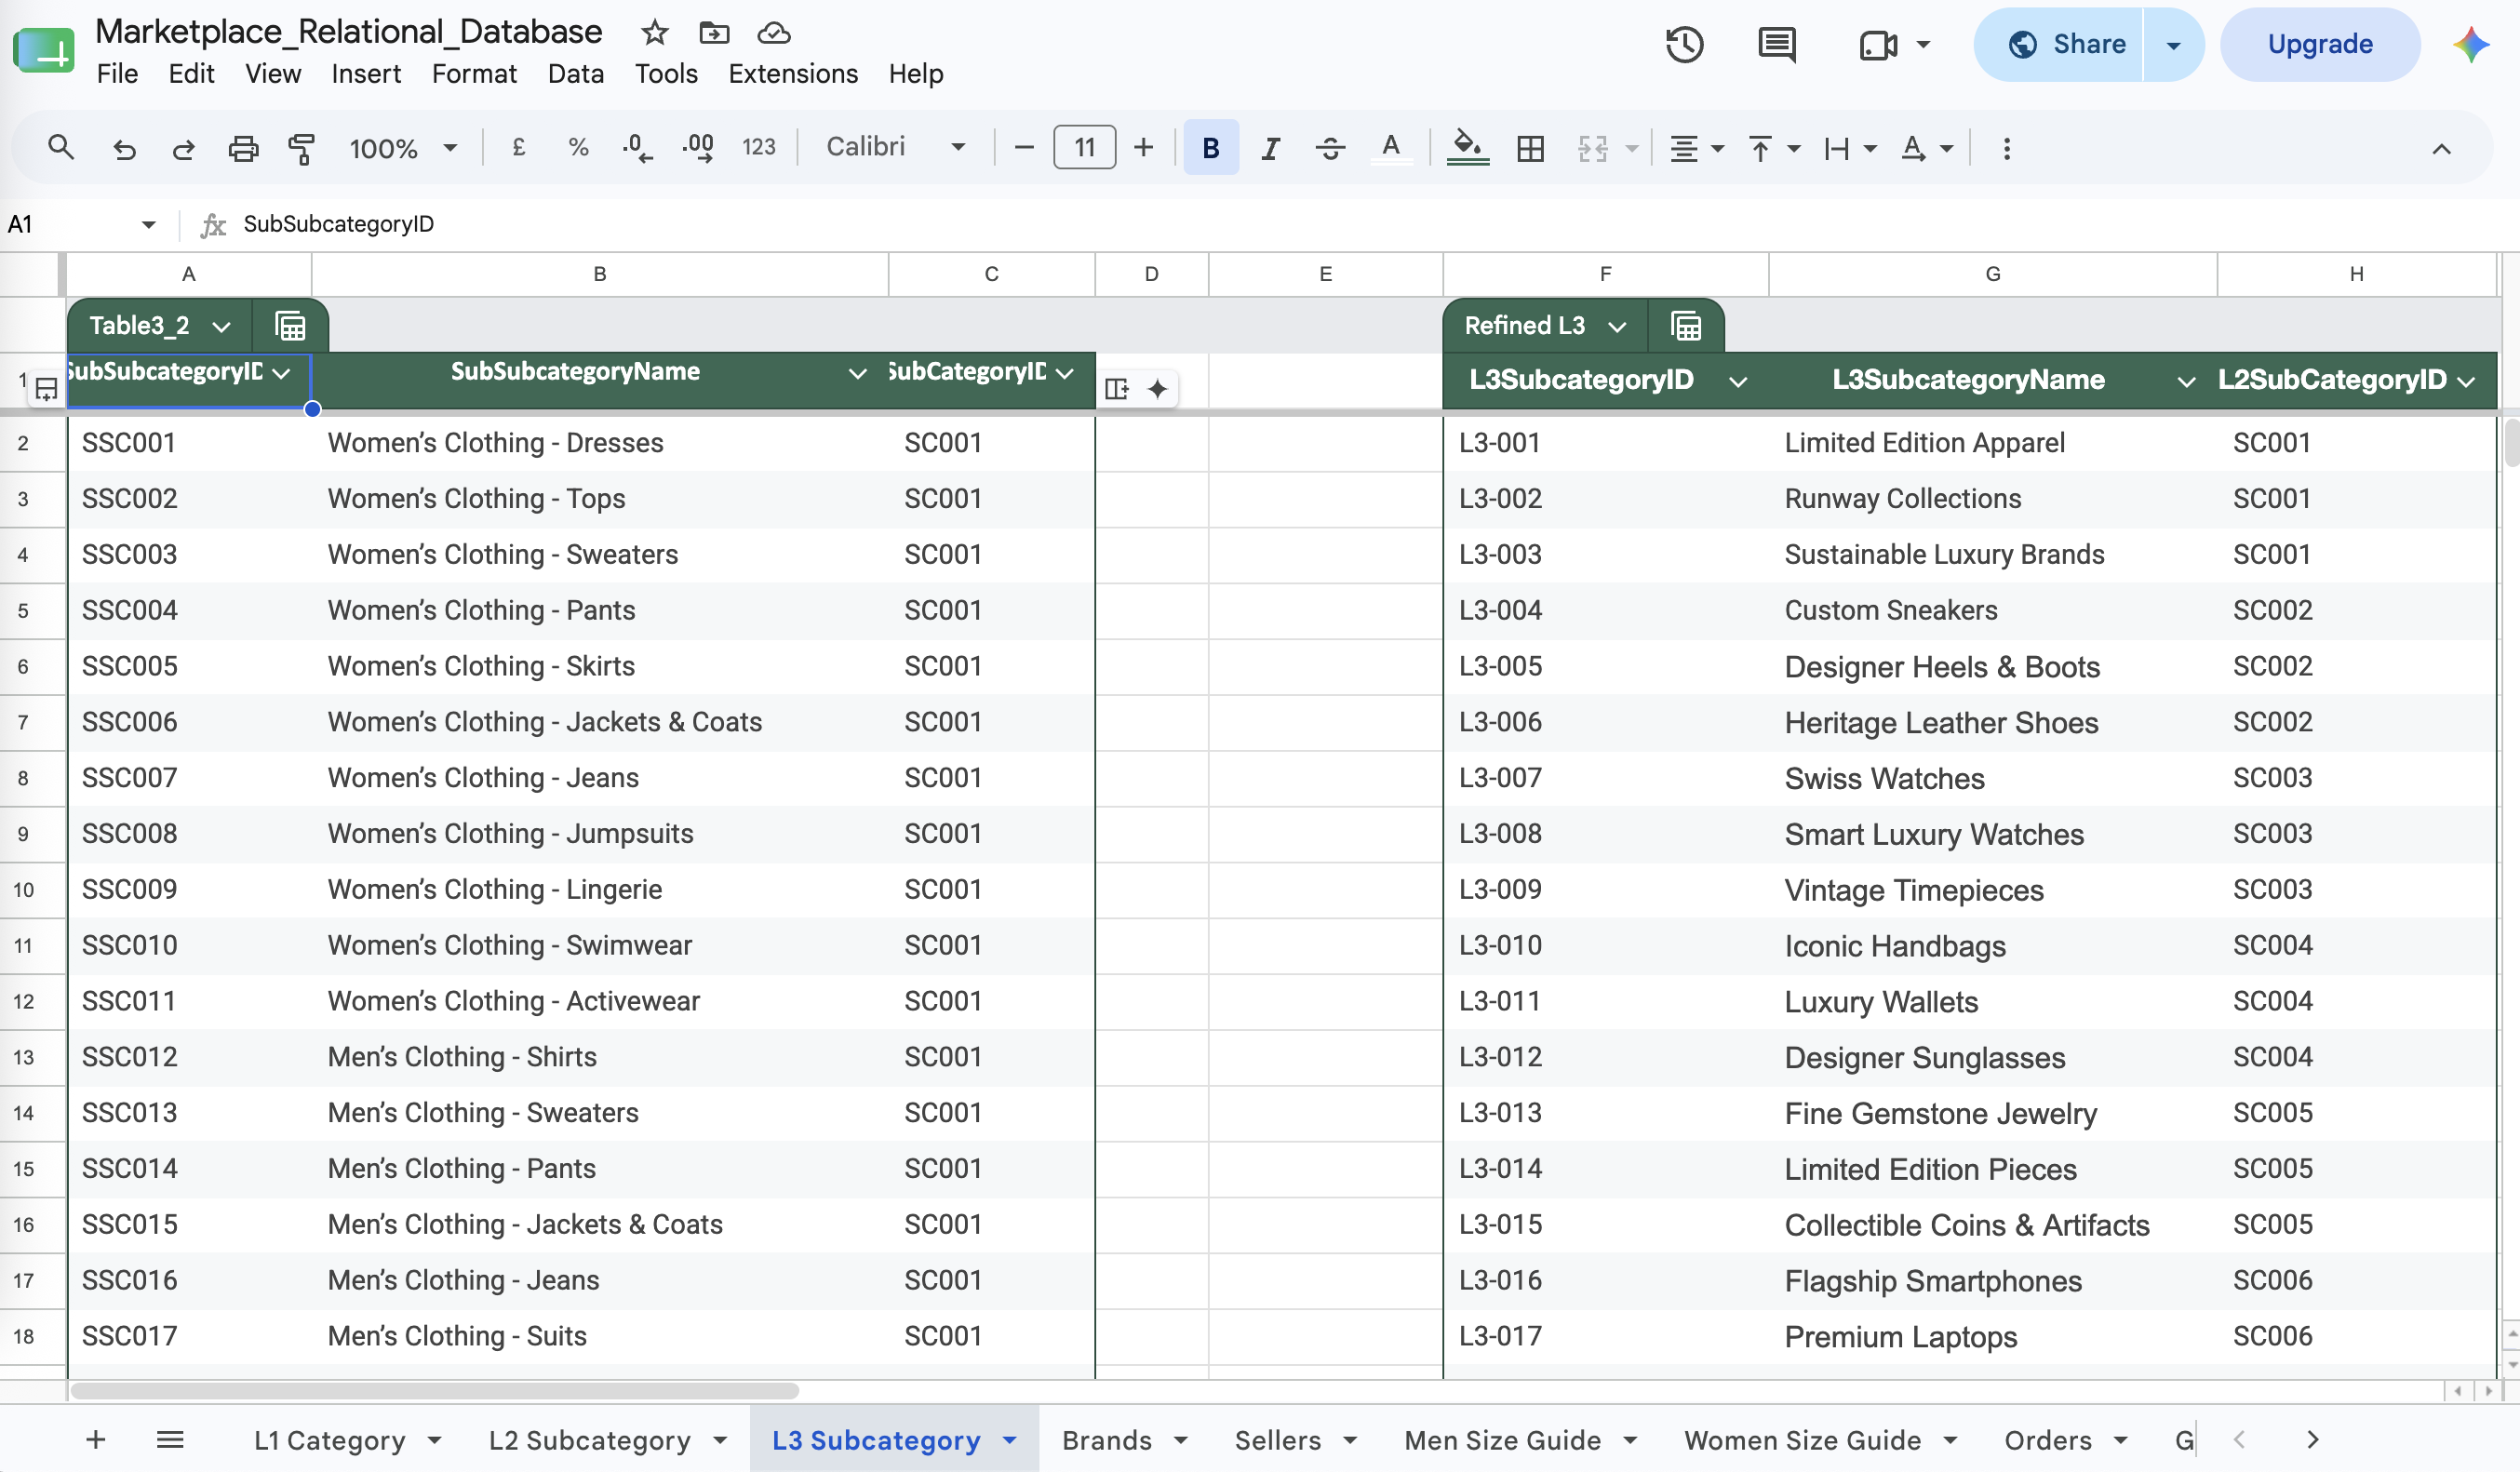2520x1472 pixels.
Task: Click the Upgrade button
Action: pos(2320,44)
